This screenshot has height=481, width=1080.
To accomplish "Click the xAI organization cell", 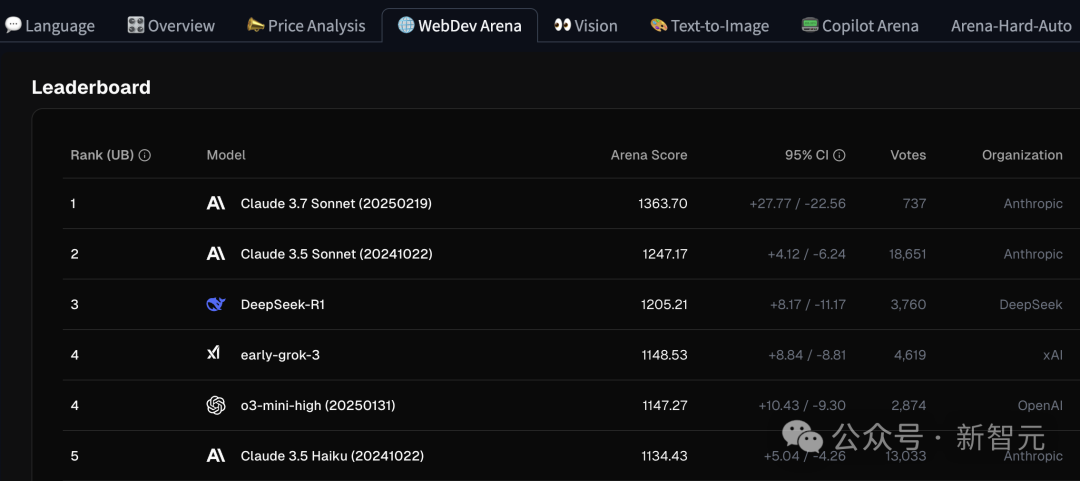I will (1052, 355).
